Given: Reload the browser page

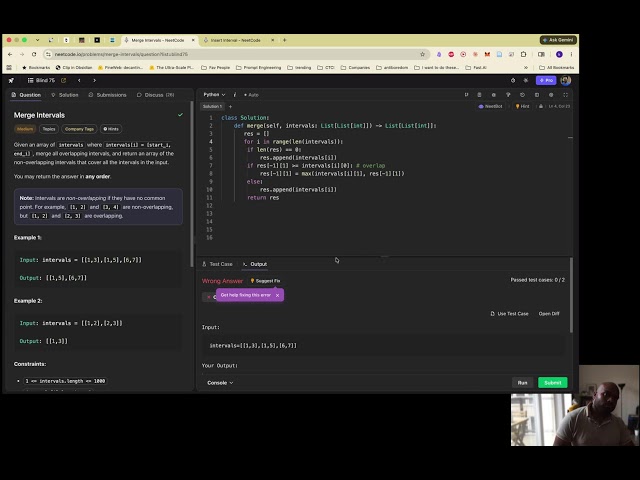Looking at the screenshot, I should [34, 54].
